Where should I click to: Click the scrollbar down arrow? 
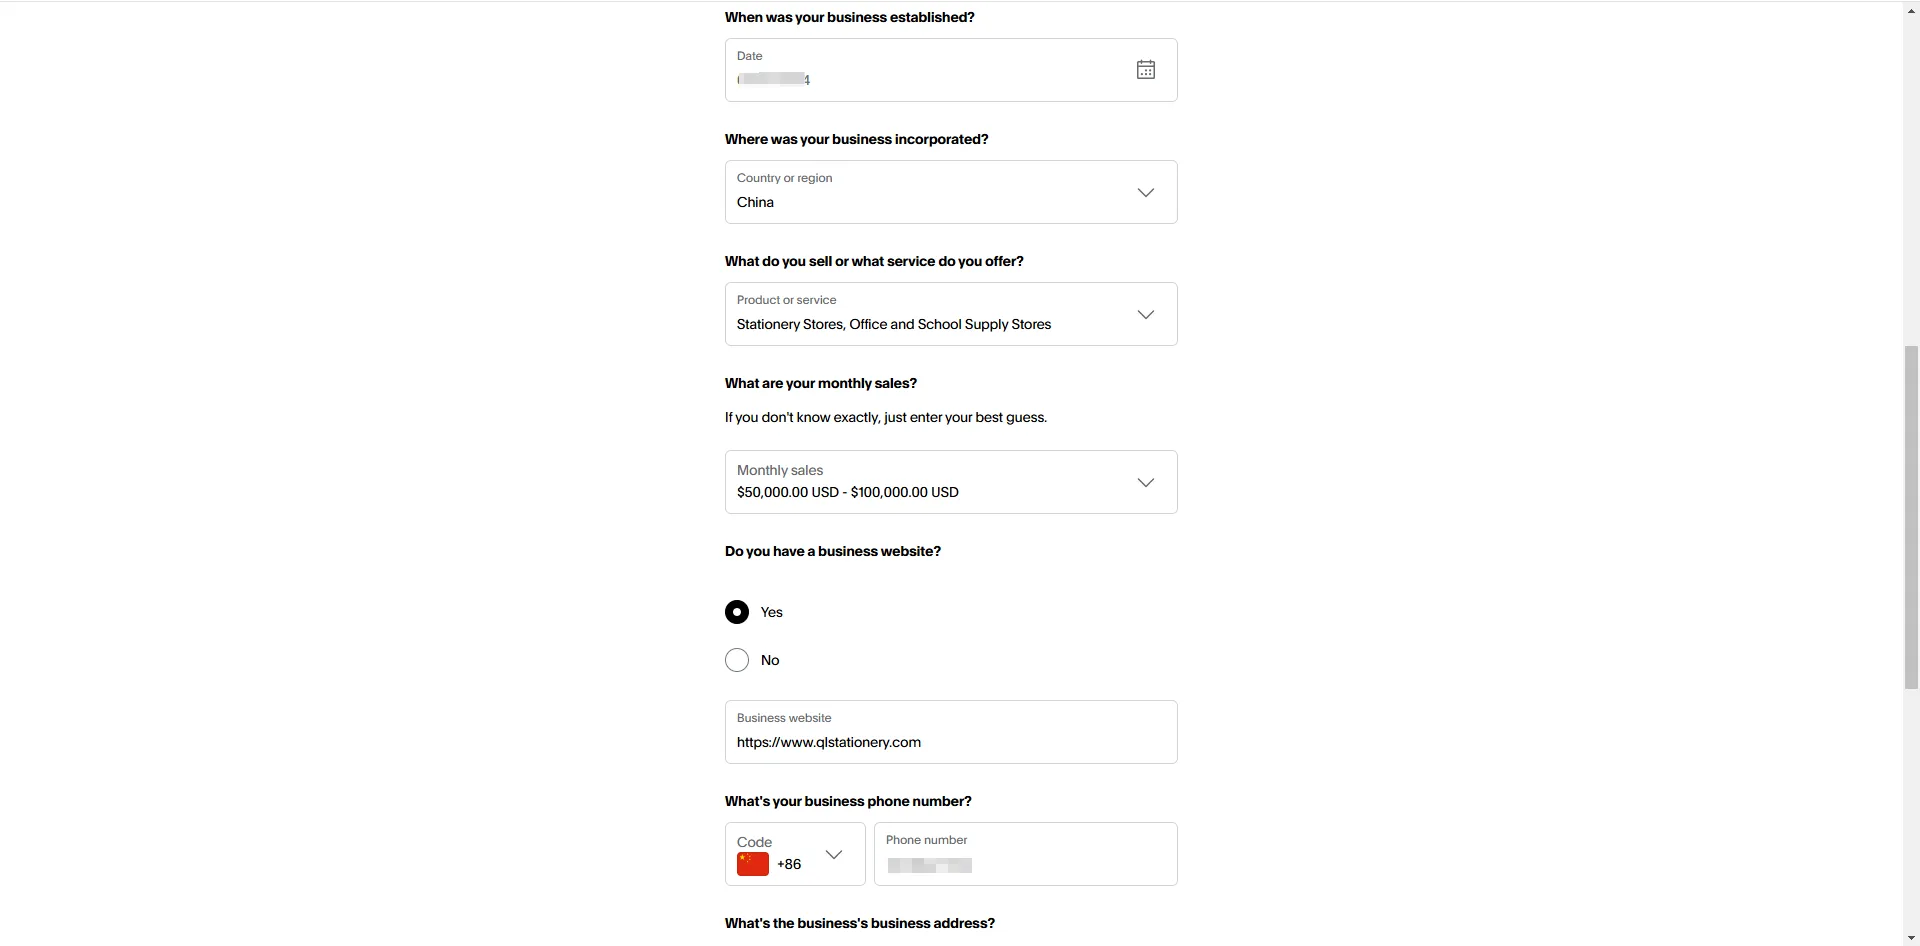1911,937
